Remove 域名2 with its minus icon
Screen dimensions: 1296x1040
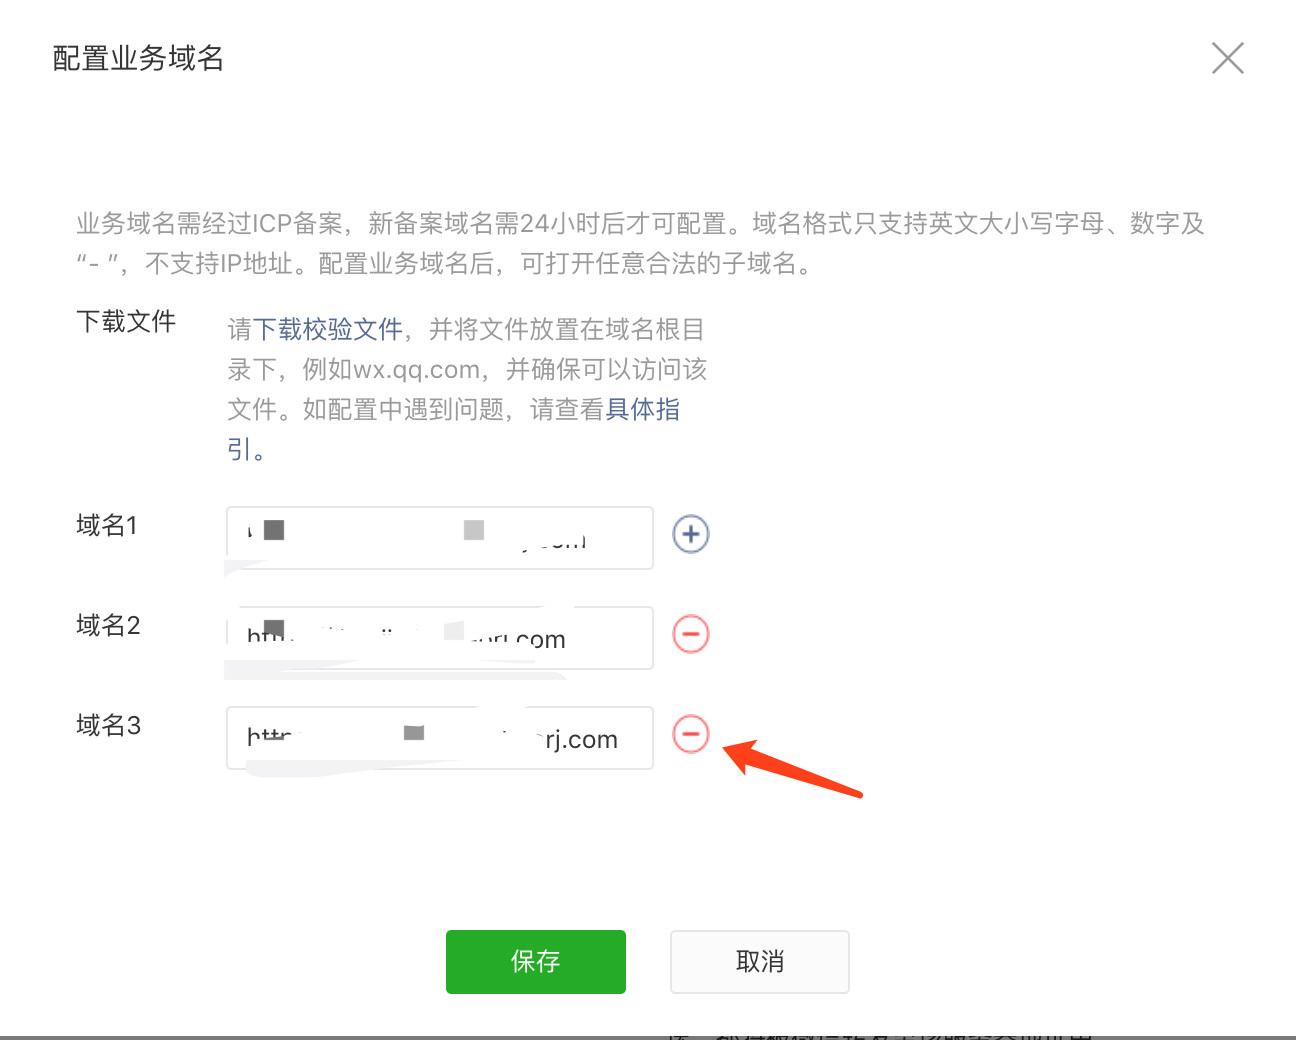(690, 634)
